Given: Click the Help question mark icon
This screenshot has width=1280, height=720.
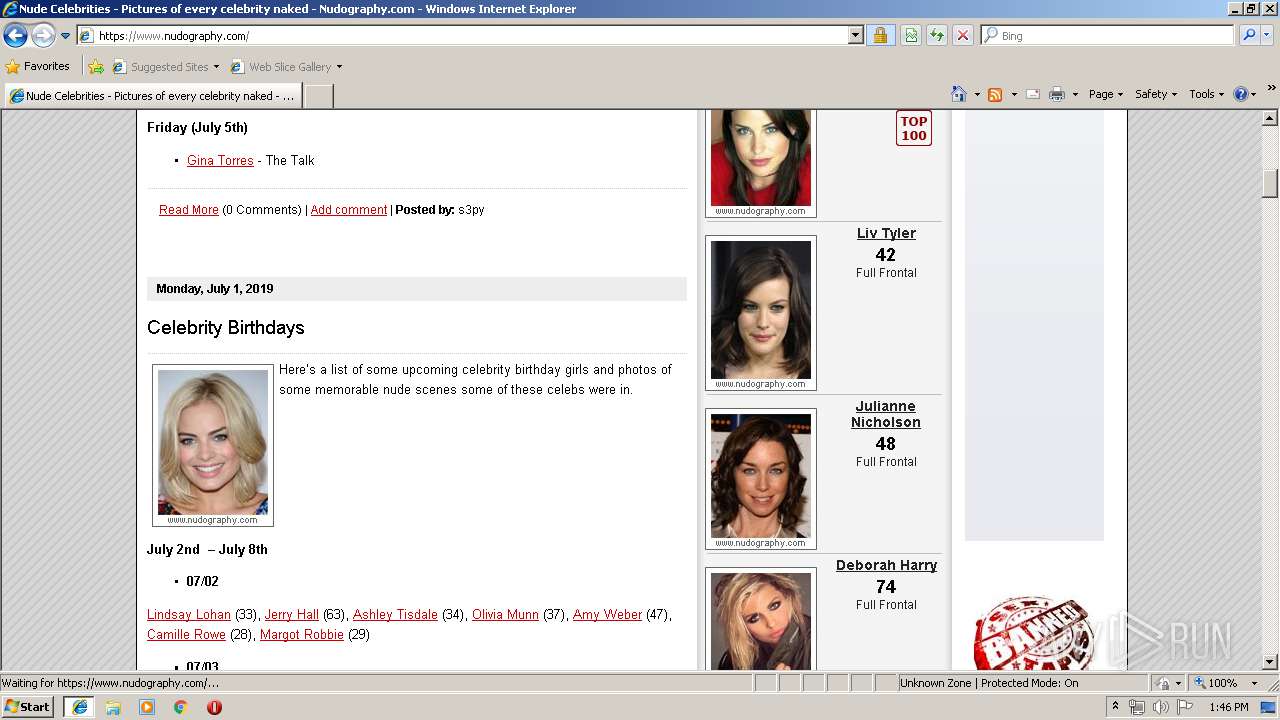Looking at the screenshot, I should (1241, 94).
